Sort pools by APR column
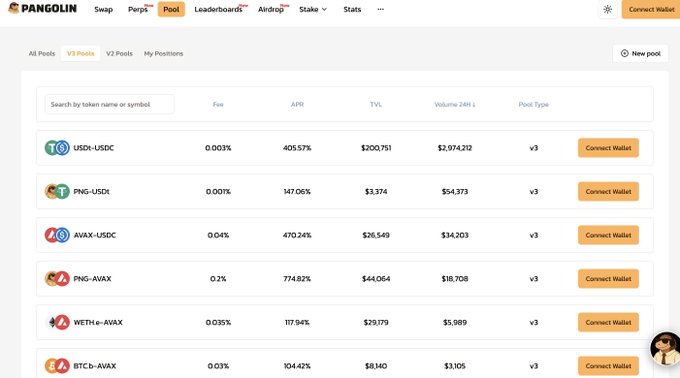680x378 pixels. pyautogui.click(x=297, y=104)
